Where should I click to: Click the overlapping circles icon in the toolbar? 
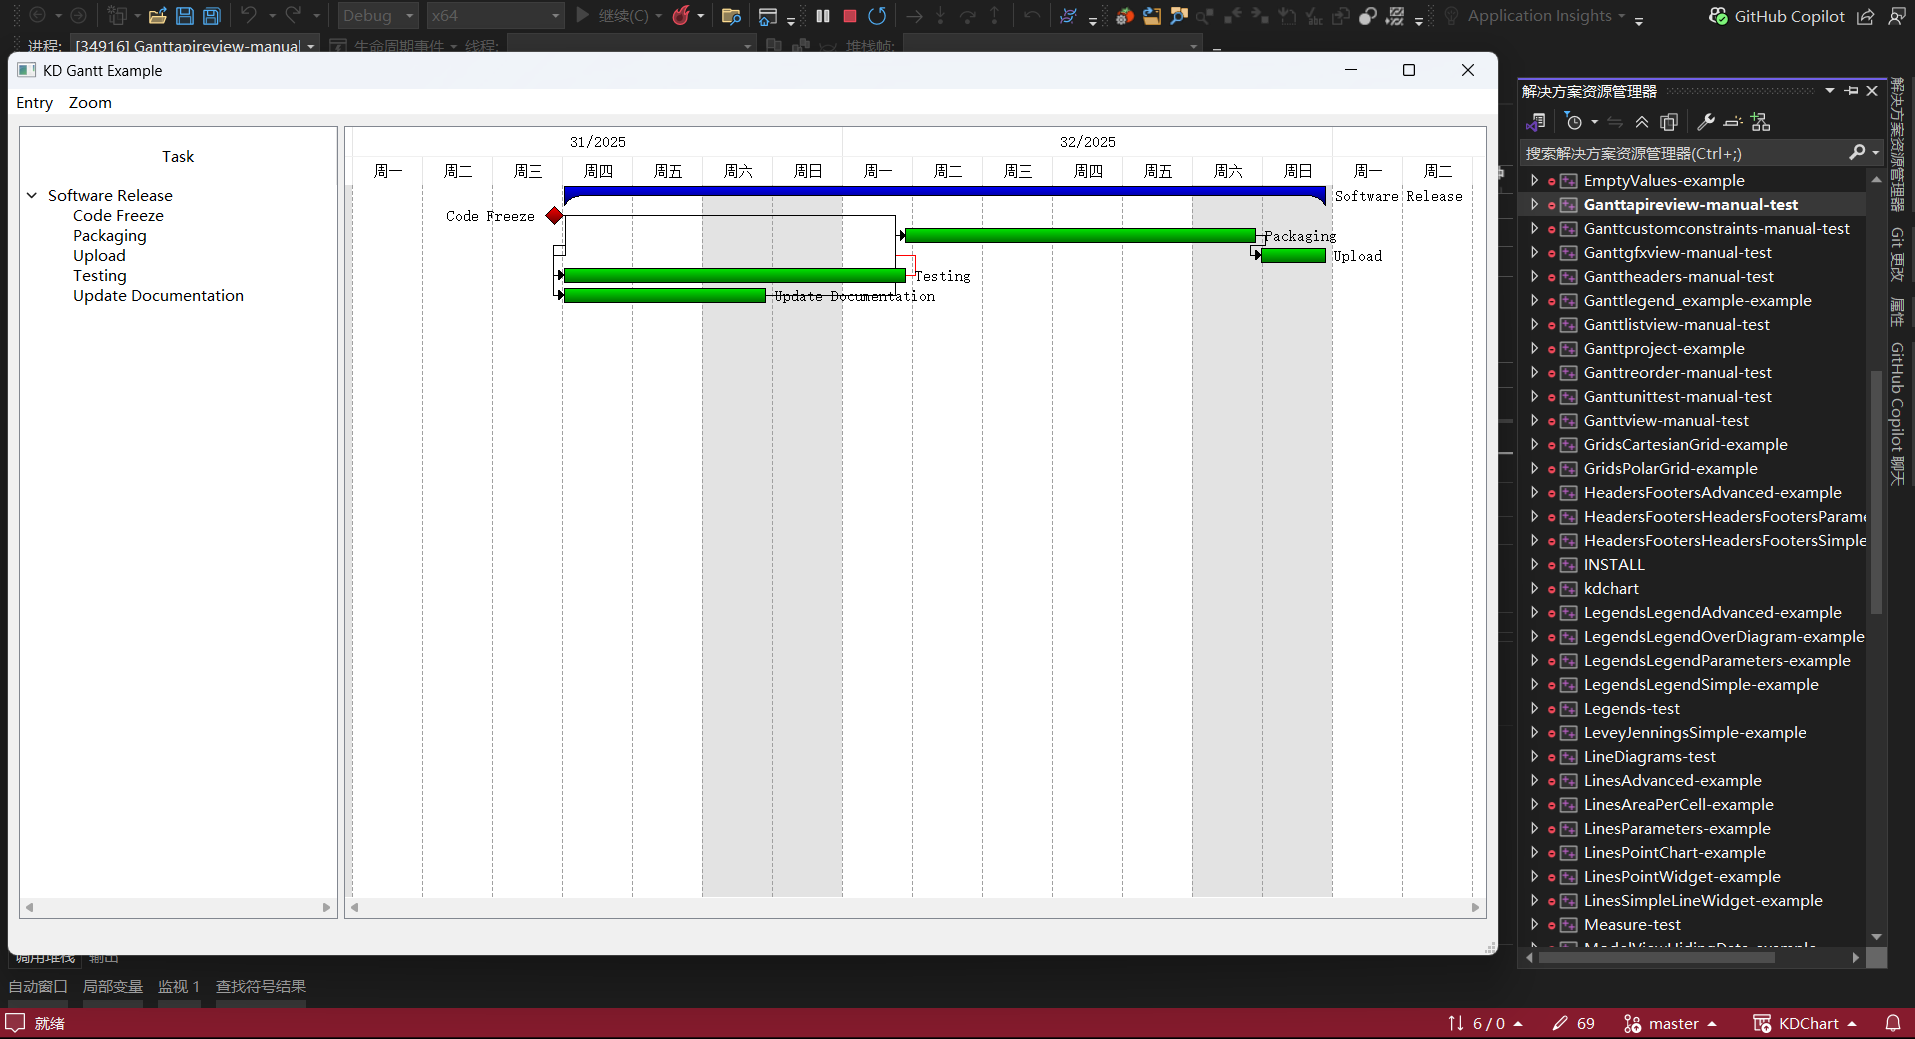pyautogui.click(x=1368, y=16)
